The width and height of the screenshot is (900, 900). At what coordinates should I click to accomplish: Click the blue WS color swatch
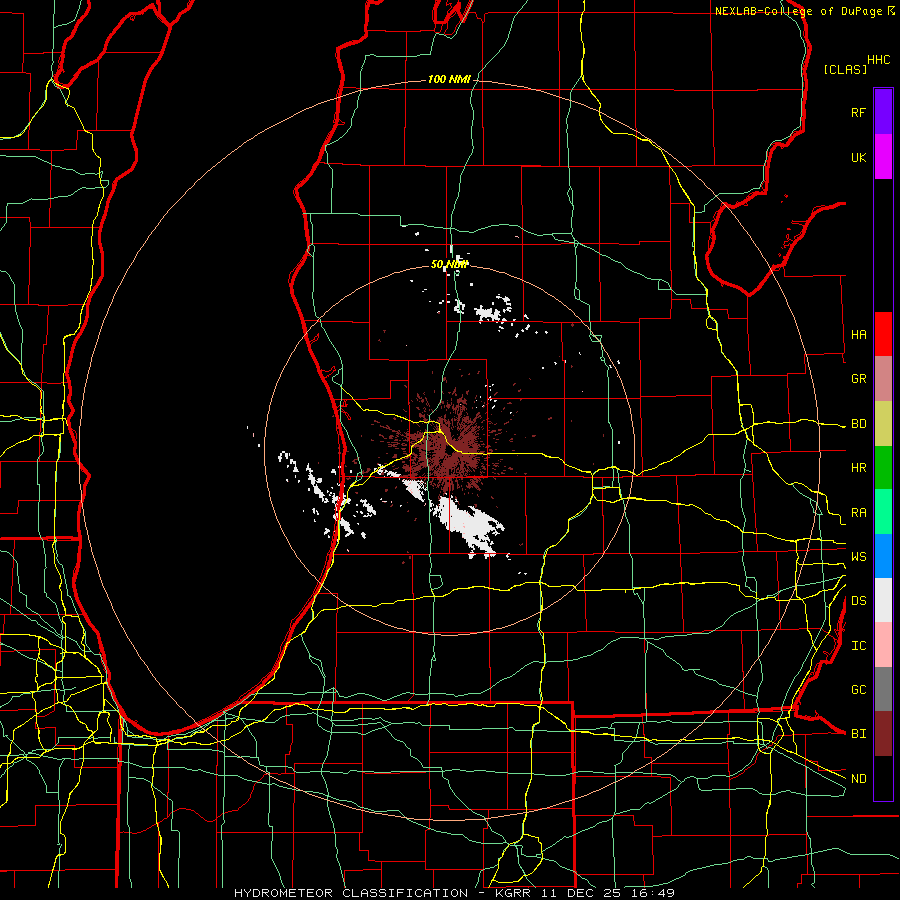point(883,556)
